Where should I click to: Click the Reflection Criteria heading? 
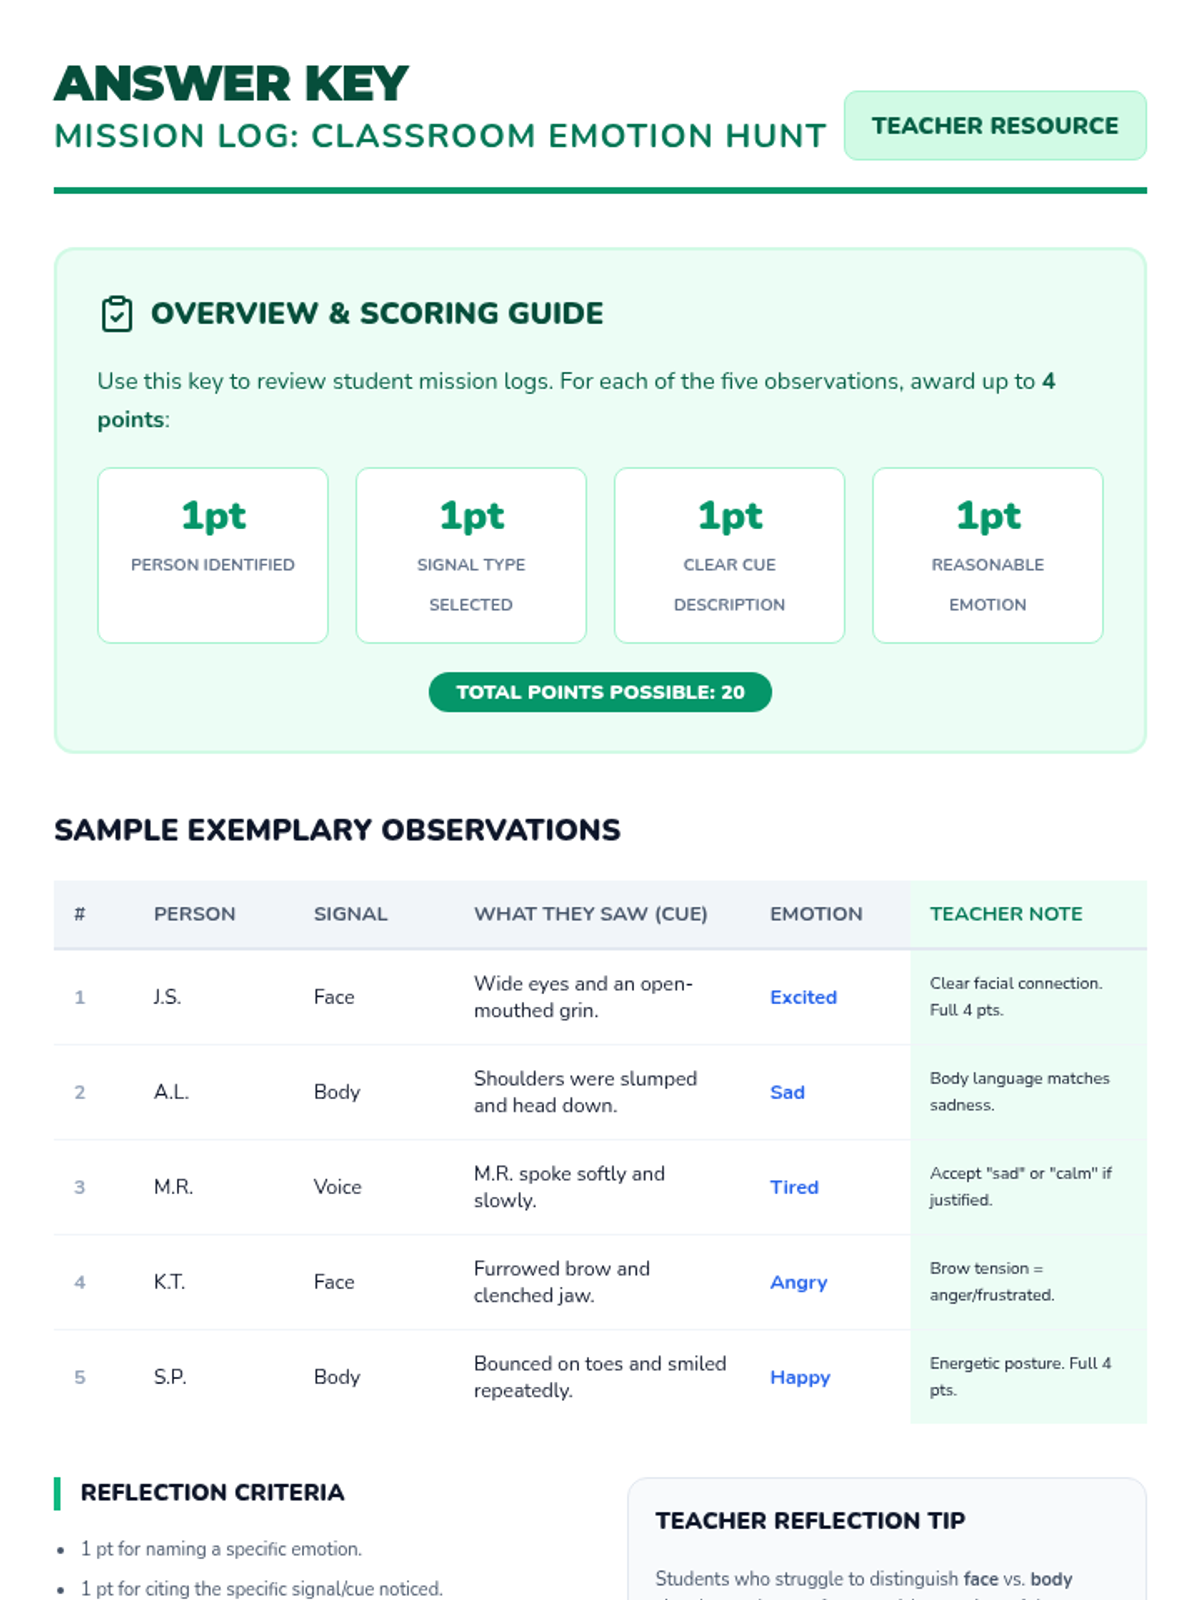pyautogui.click(x=212, y=1492)
